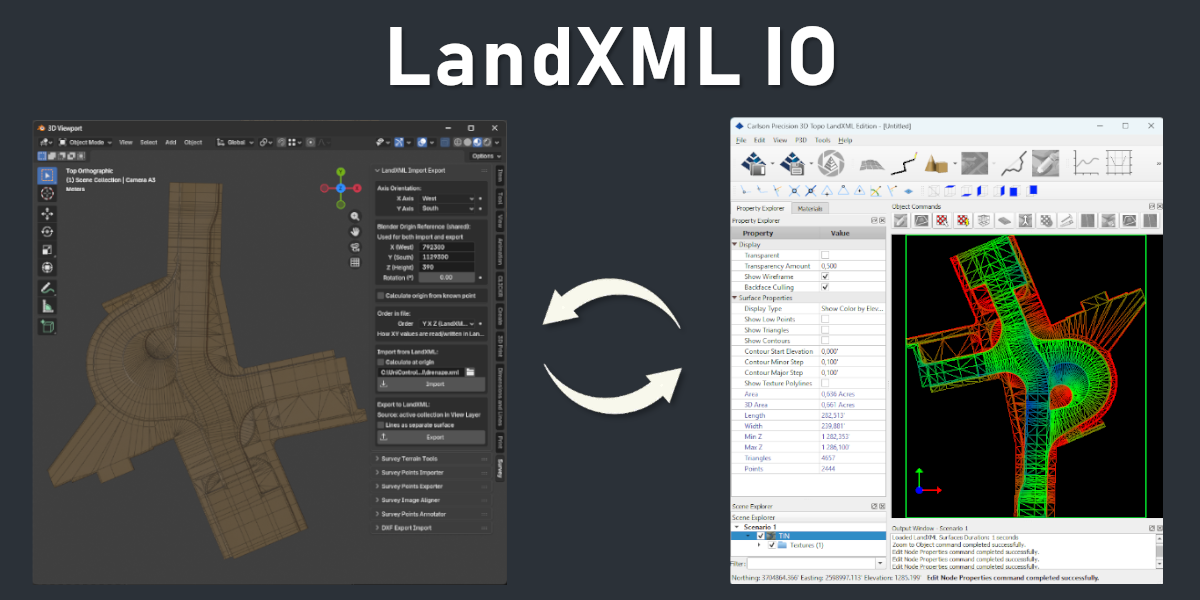Uncheck the Show Wireframe checkbox

click(825, 276)
